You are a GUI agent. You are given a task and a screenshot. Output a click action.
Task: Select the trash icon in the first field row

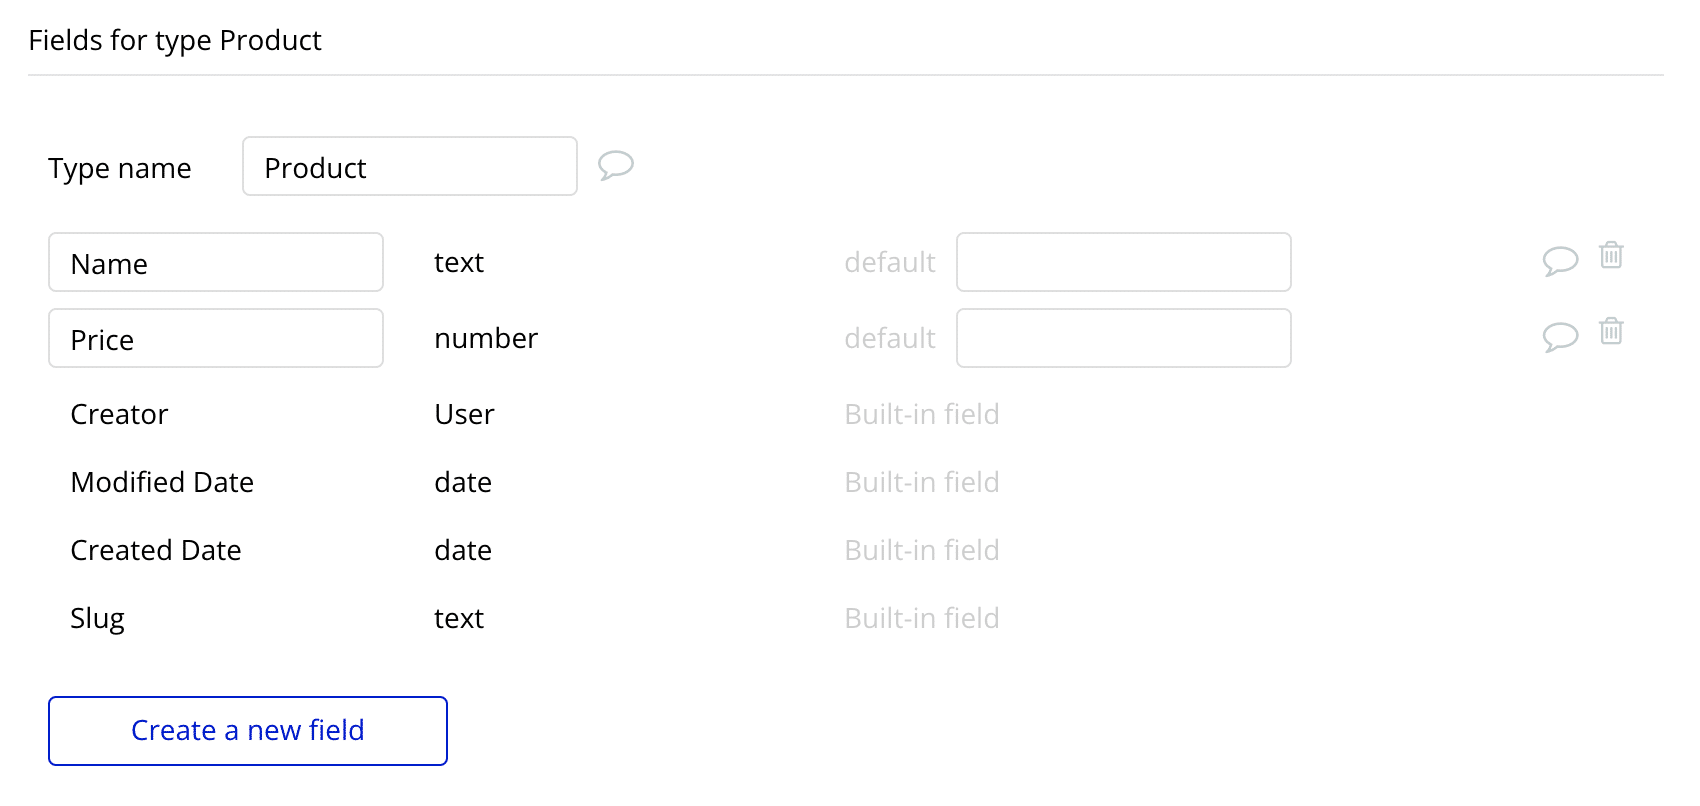tap(1611, 257)
